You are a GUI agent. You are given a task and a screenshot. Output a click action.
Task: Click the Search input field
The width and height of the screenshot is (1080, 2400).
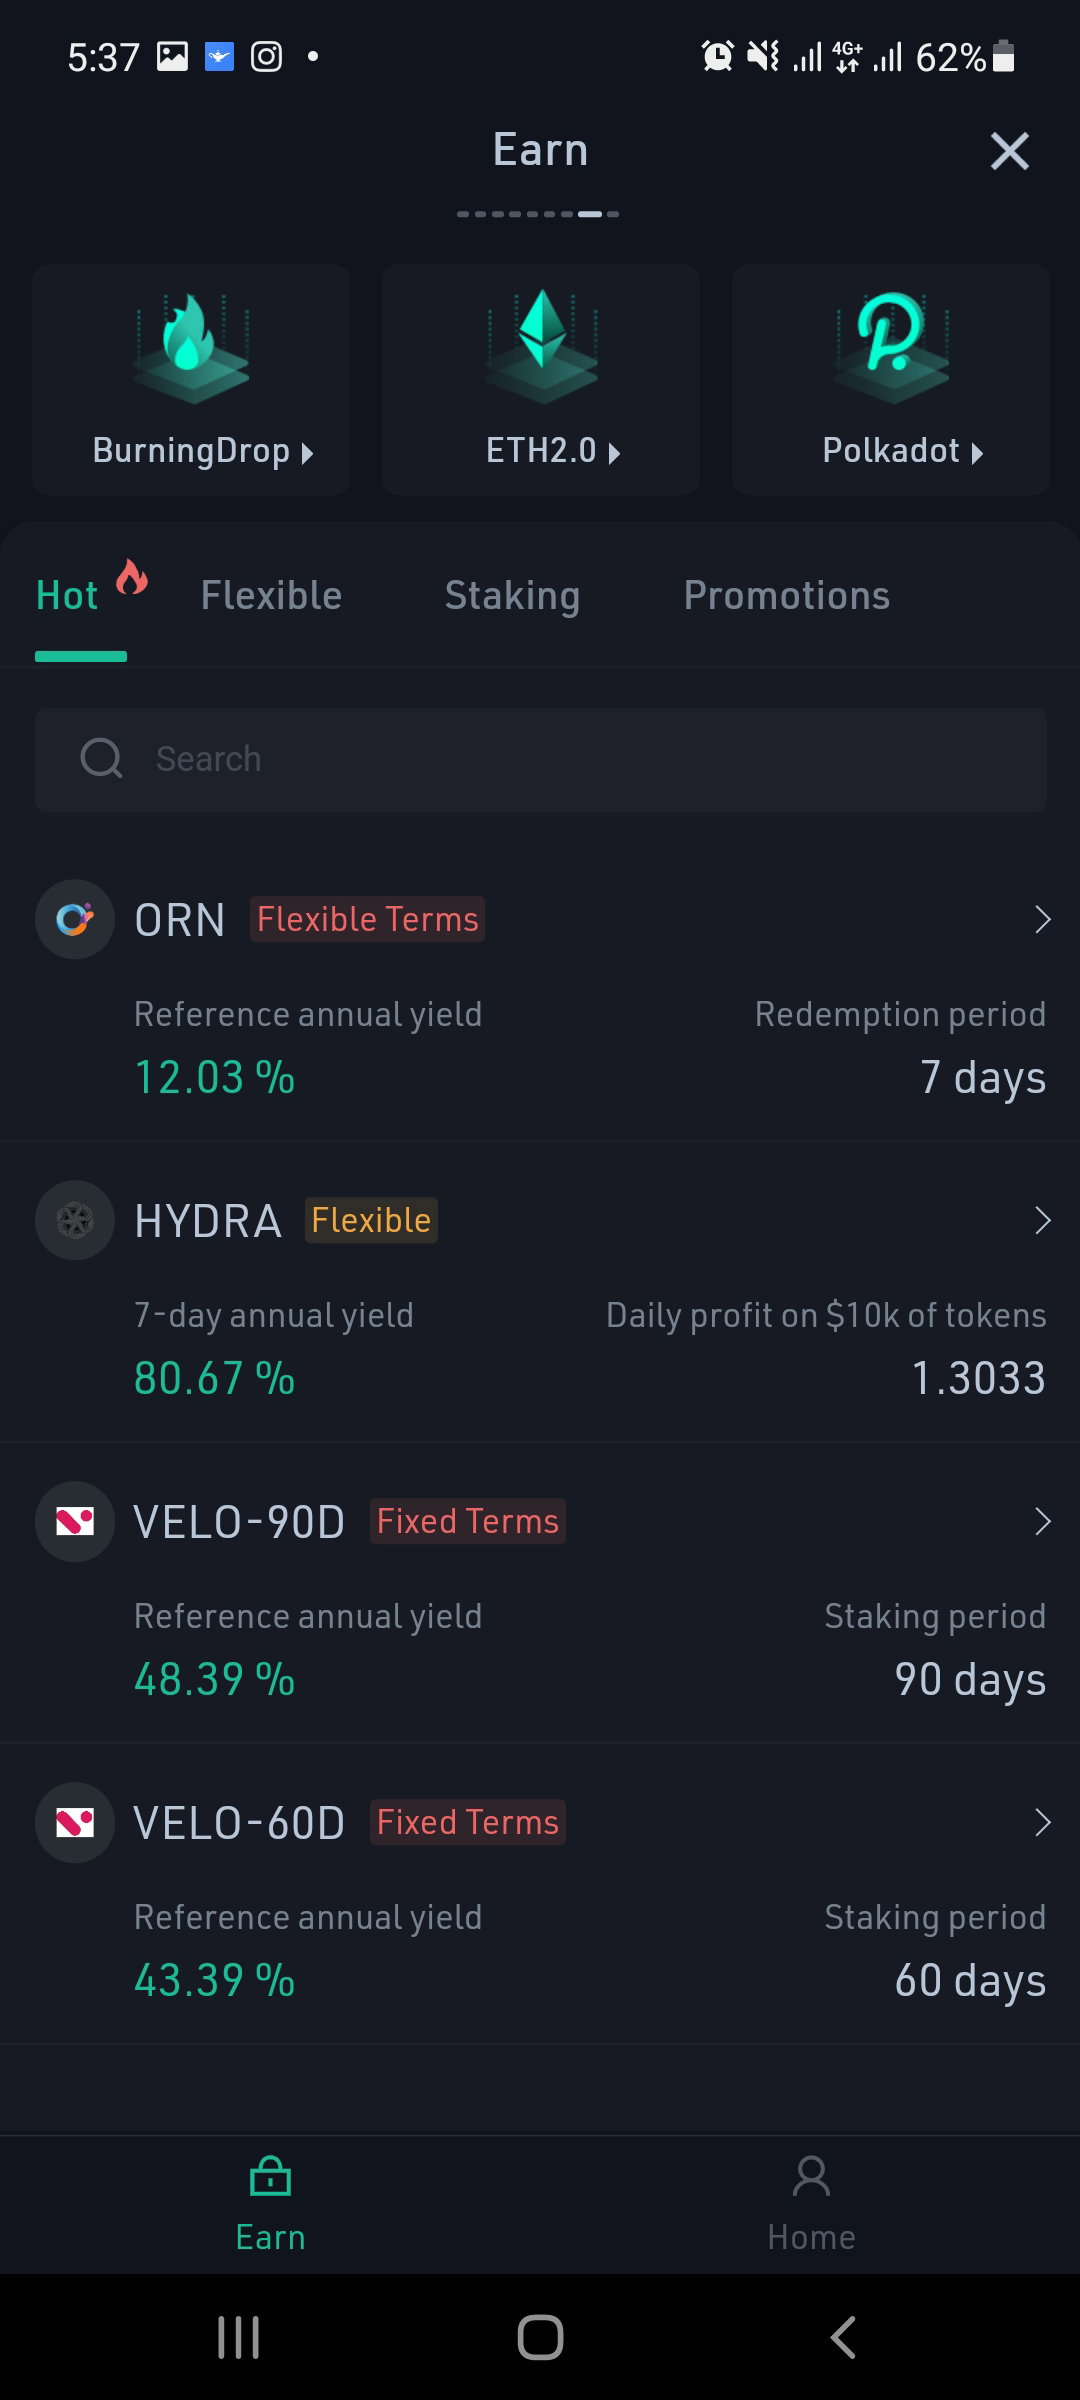point(541,759)
